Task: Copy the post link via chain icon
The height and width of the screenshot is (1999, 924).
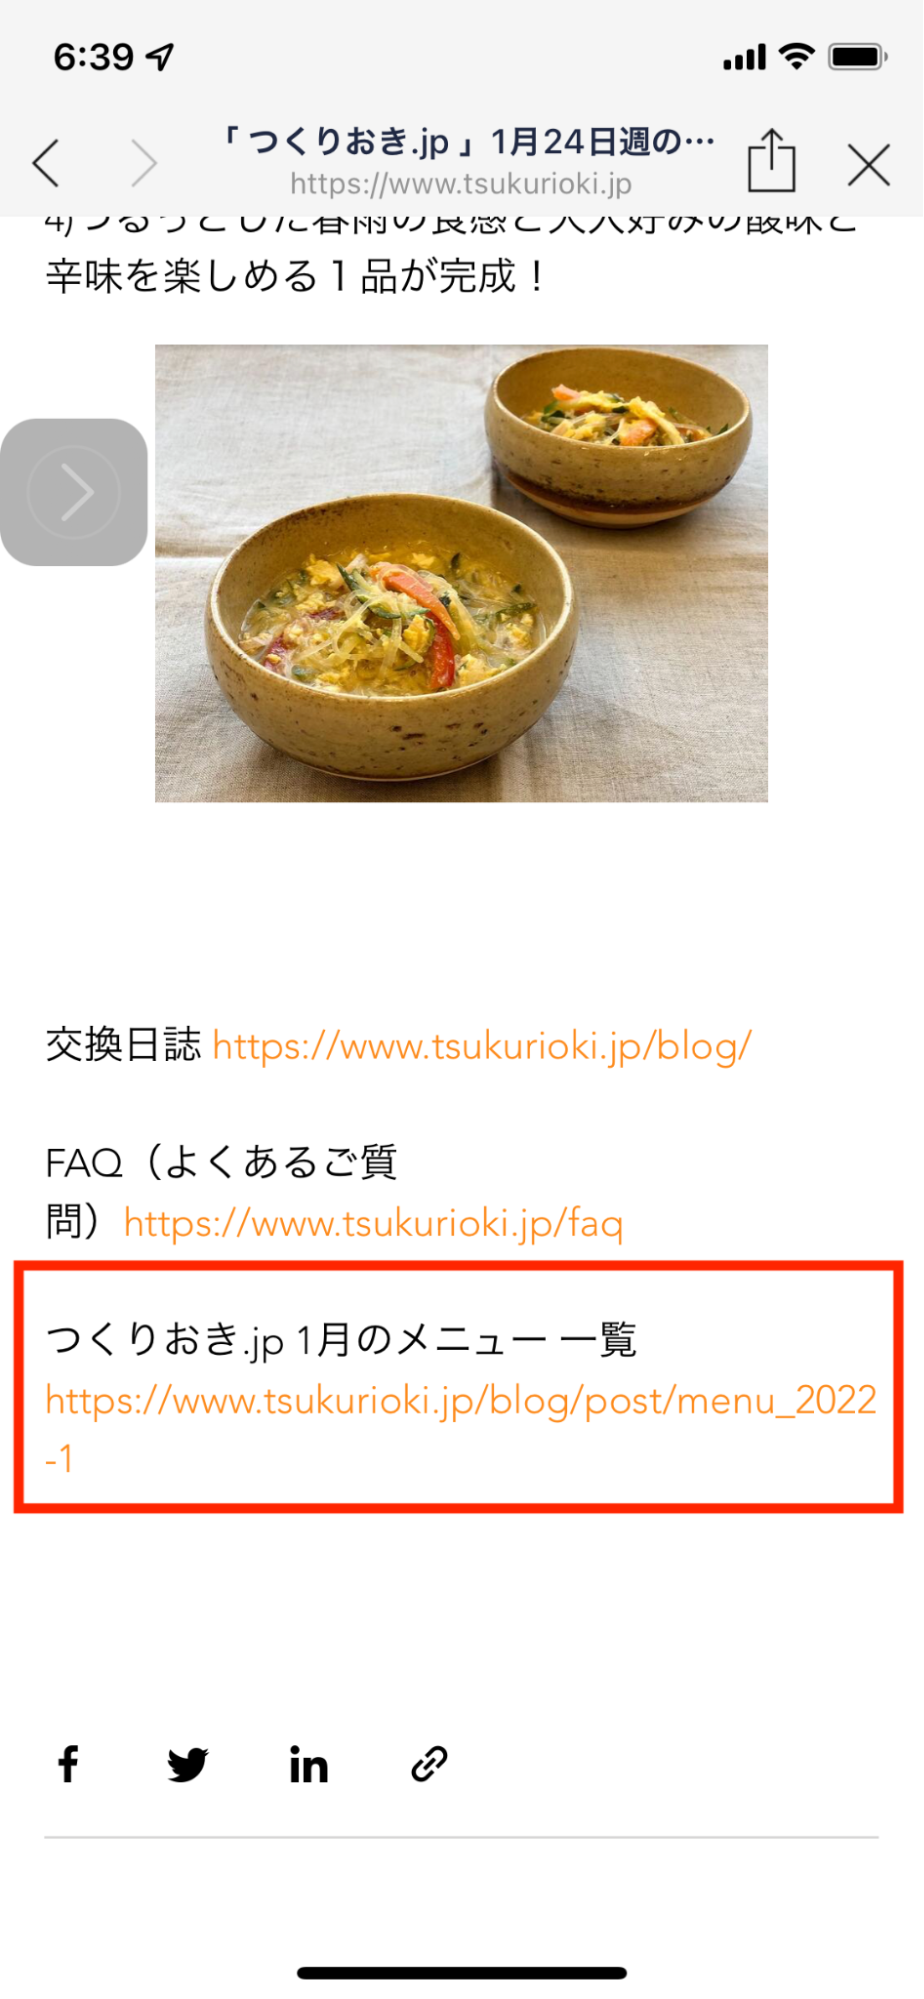Action: pyautogui.click(x=429, y=1765)
